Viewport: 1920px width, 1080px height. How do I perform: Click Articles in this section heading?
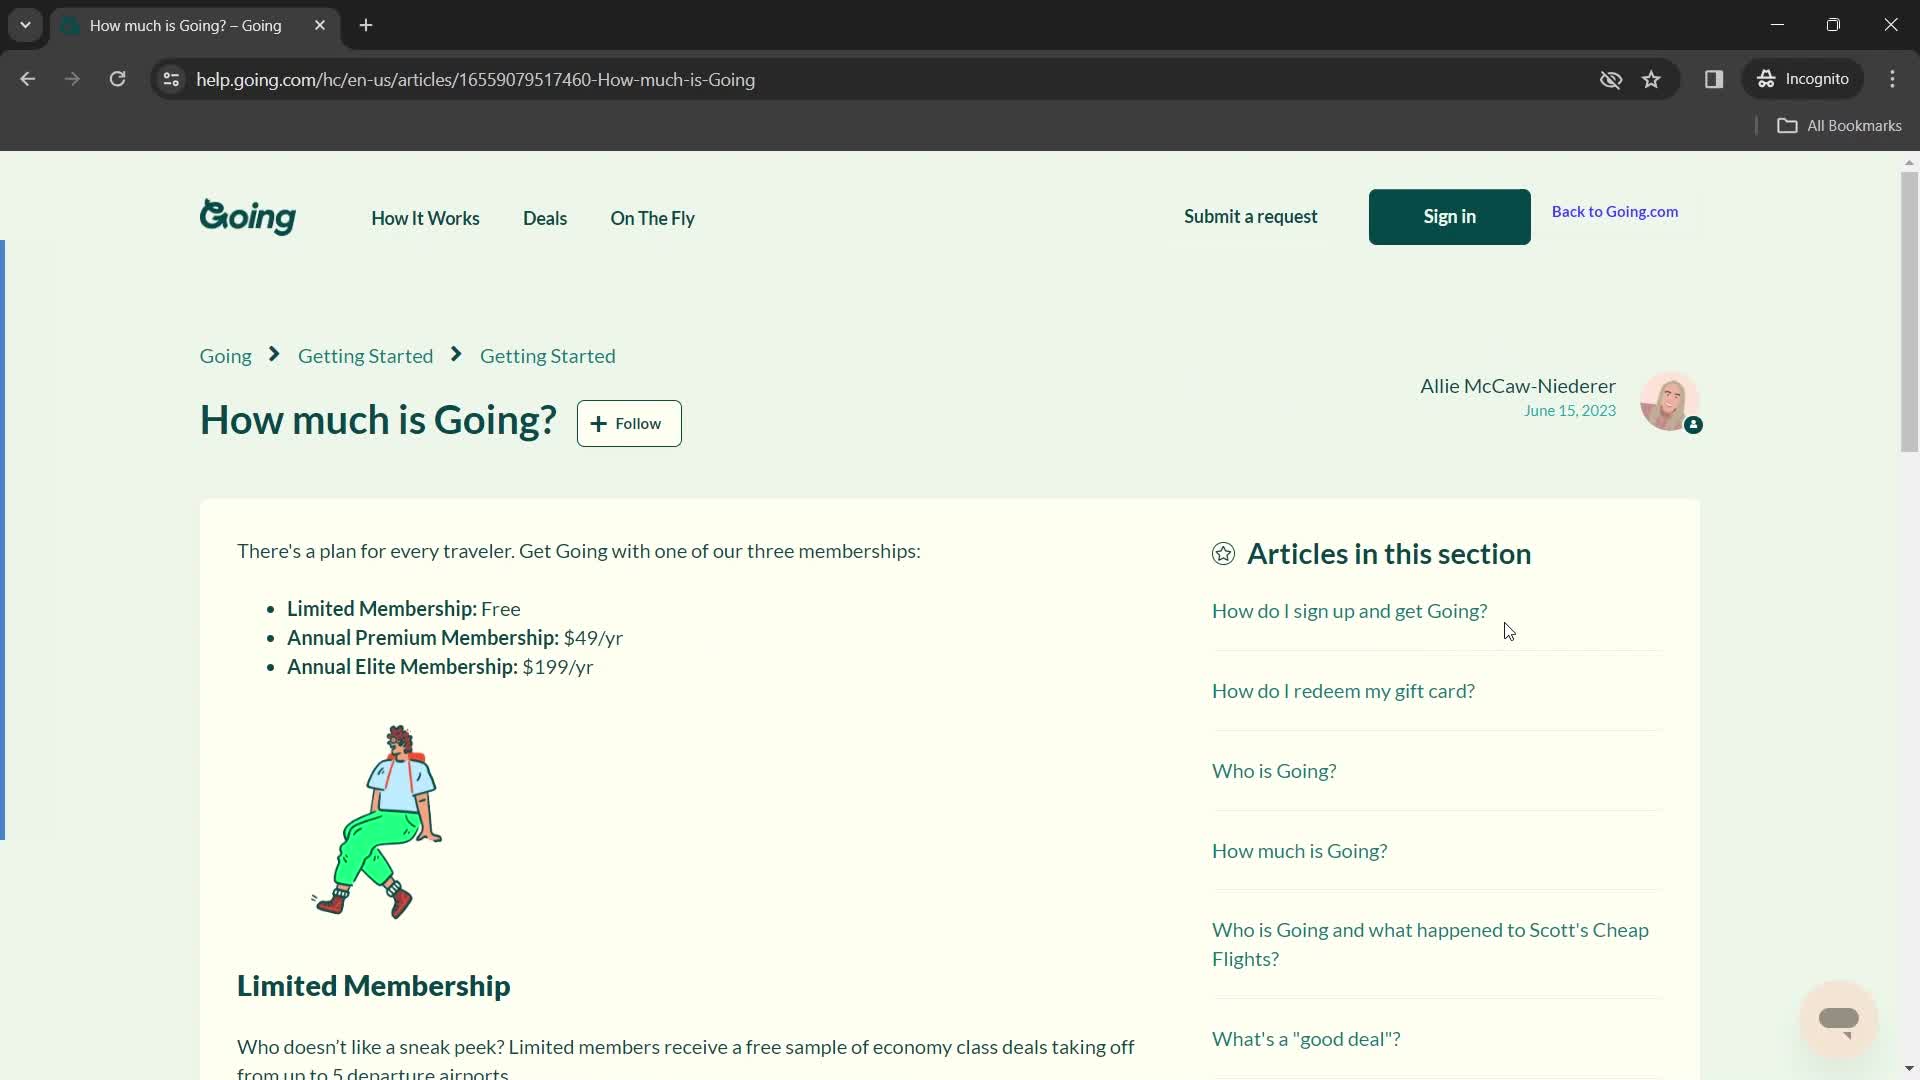pos(1388,554)
